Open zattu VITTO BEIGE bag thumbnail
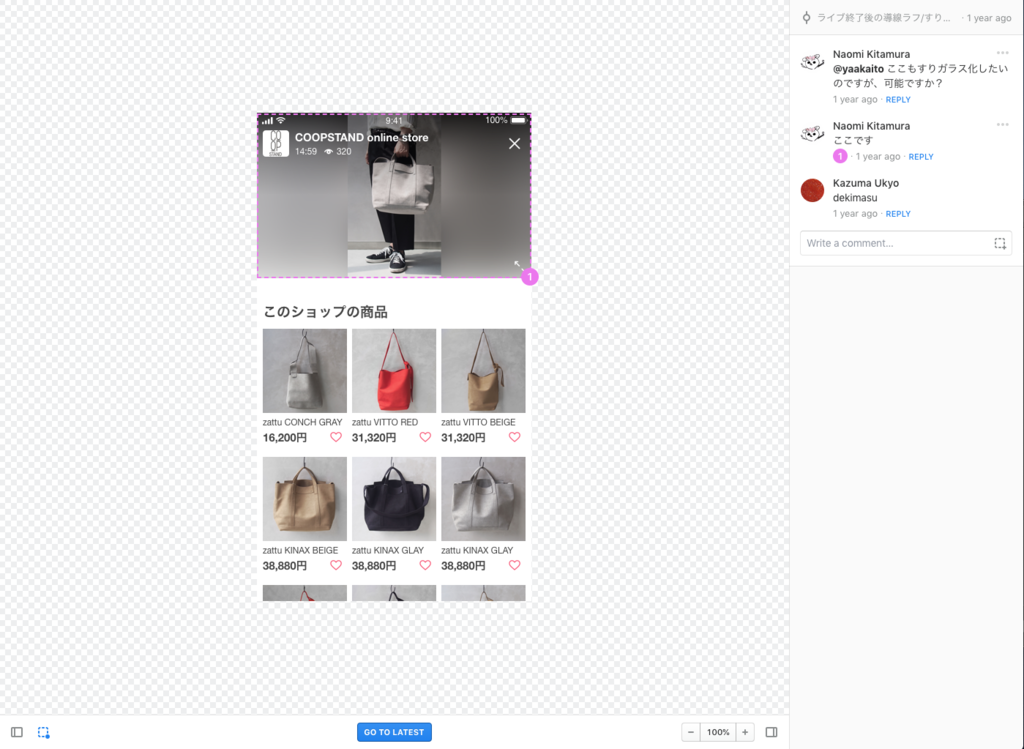The height and width of the screenshot is (749, 1024). (483, 370)
